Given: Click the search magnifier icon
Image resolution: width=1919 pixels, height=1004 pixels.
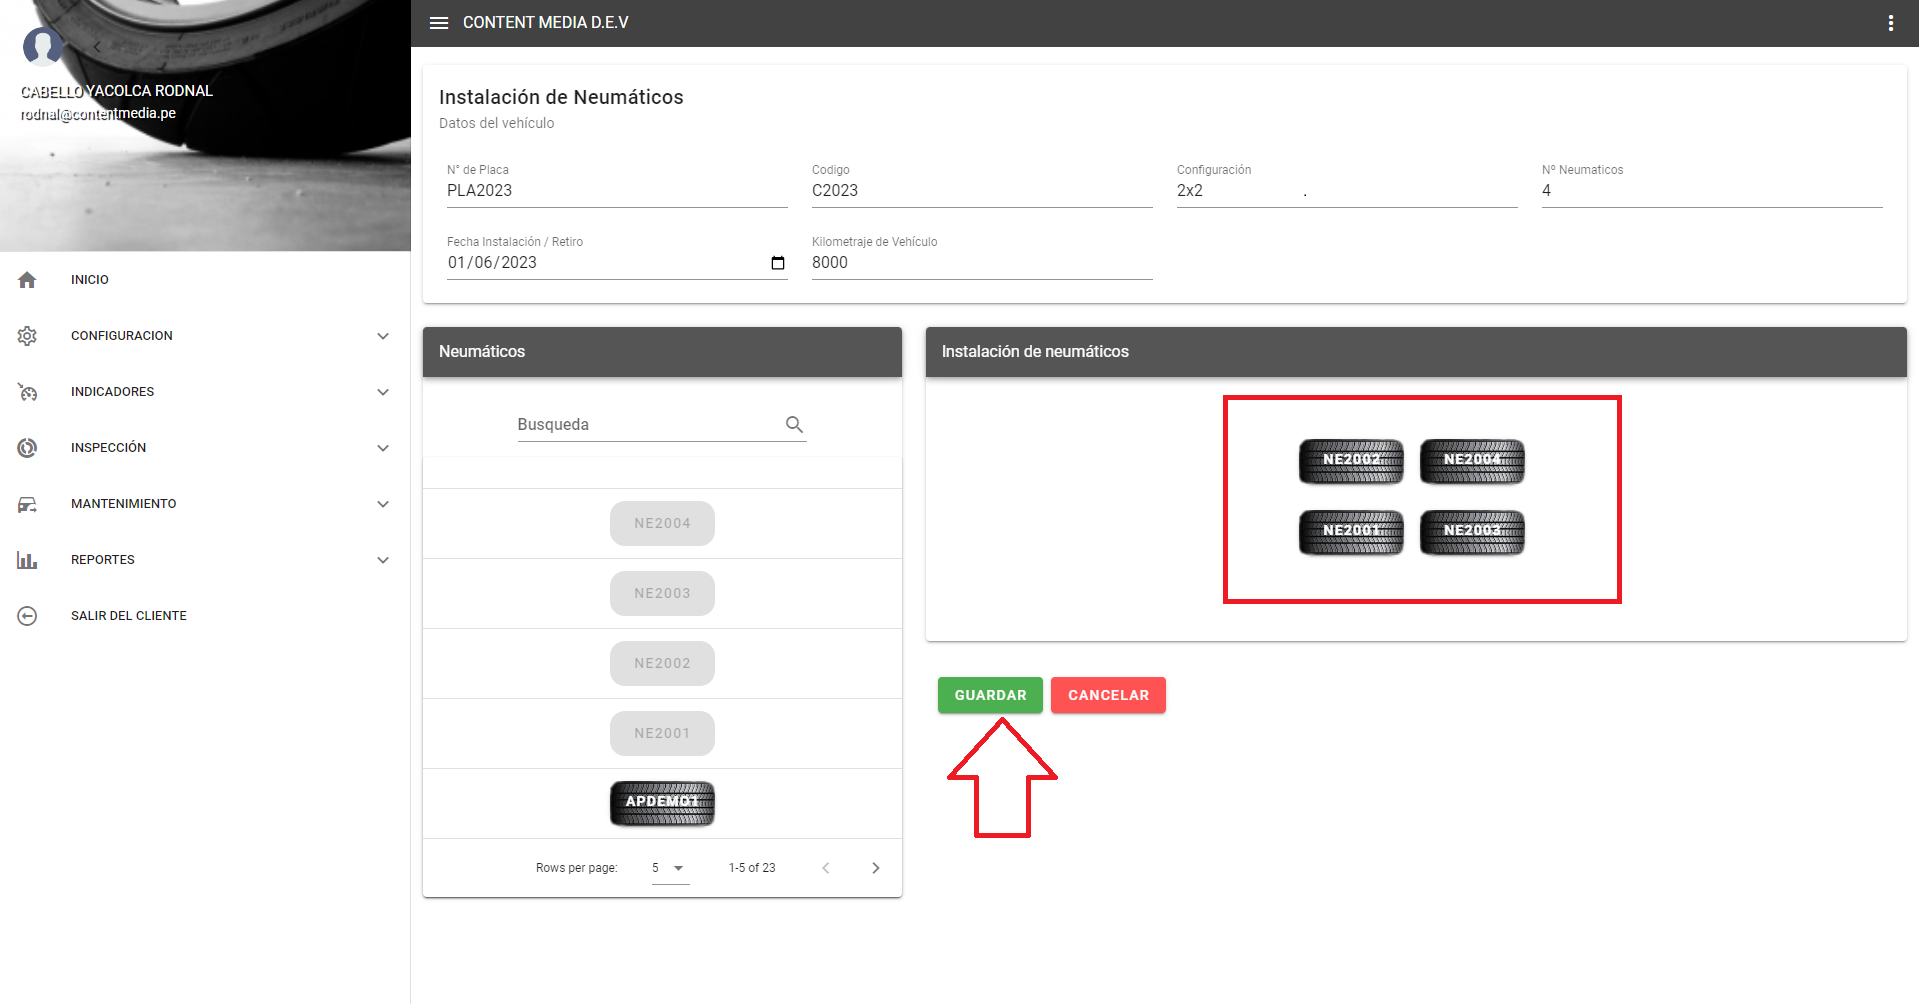Looking at the screenshot, I should 794,425.
